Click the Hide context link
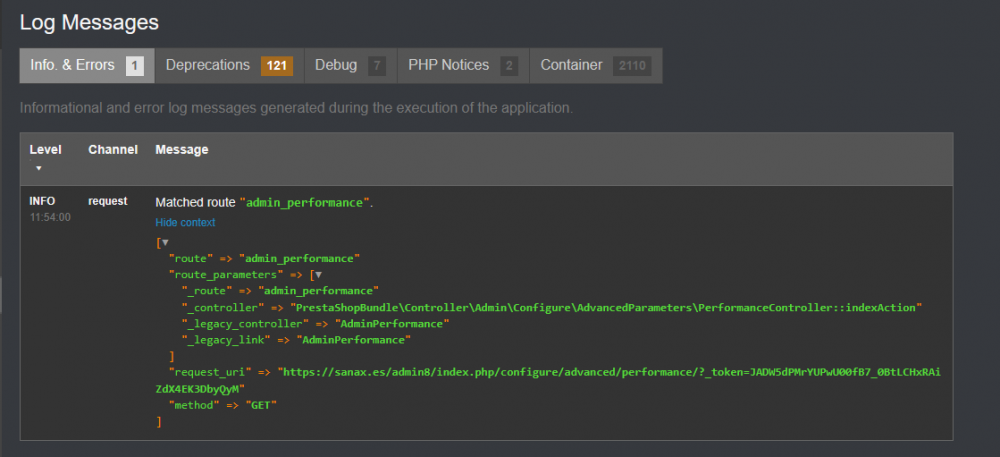The image size is (1000, 457). (185, 222)
